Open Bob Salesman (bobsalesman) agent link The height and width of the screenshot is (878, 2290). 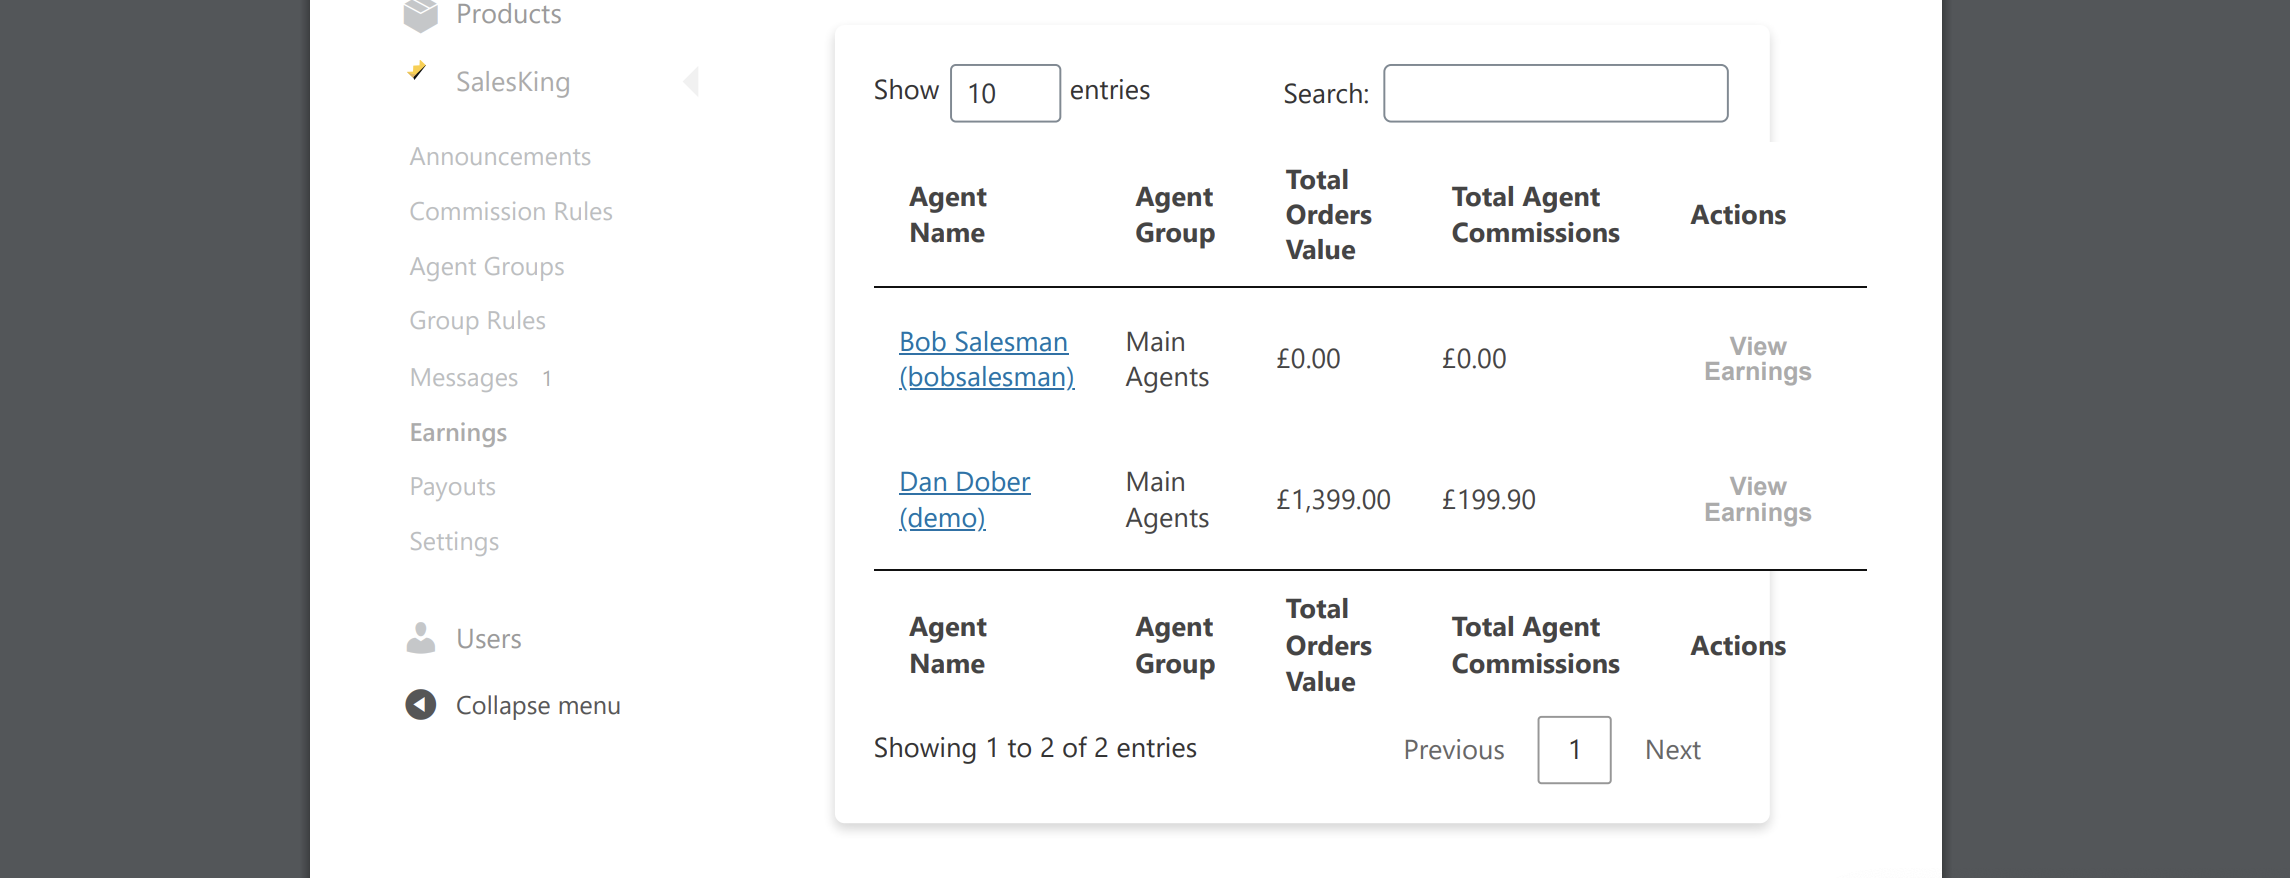click(987, 359)
